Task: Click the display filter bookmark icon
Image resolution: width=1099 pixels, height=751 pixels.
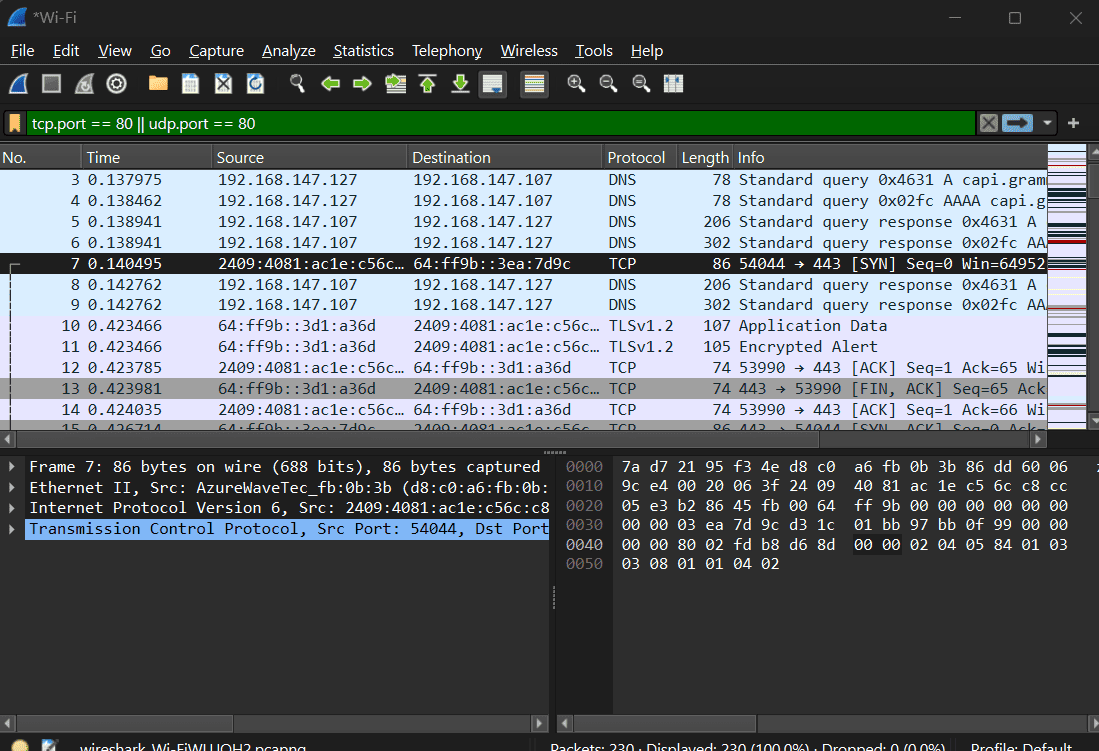Action: tap(15, 123)
